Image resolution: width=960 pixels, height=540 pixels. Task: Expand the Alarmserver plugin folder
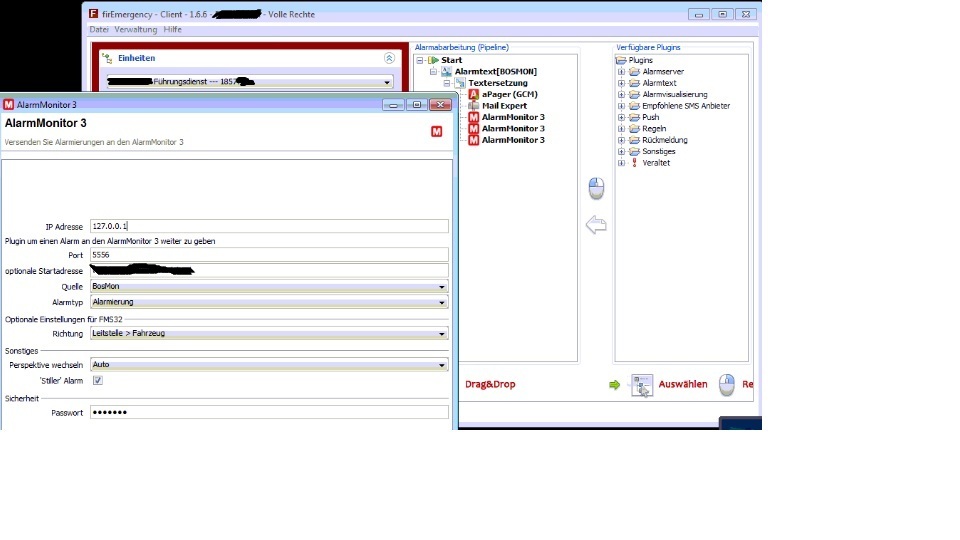(621, 72)
